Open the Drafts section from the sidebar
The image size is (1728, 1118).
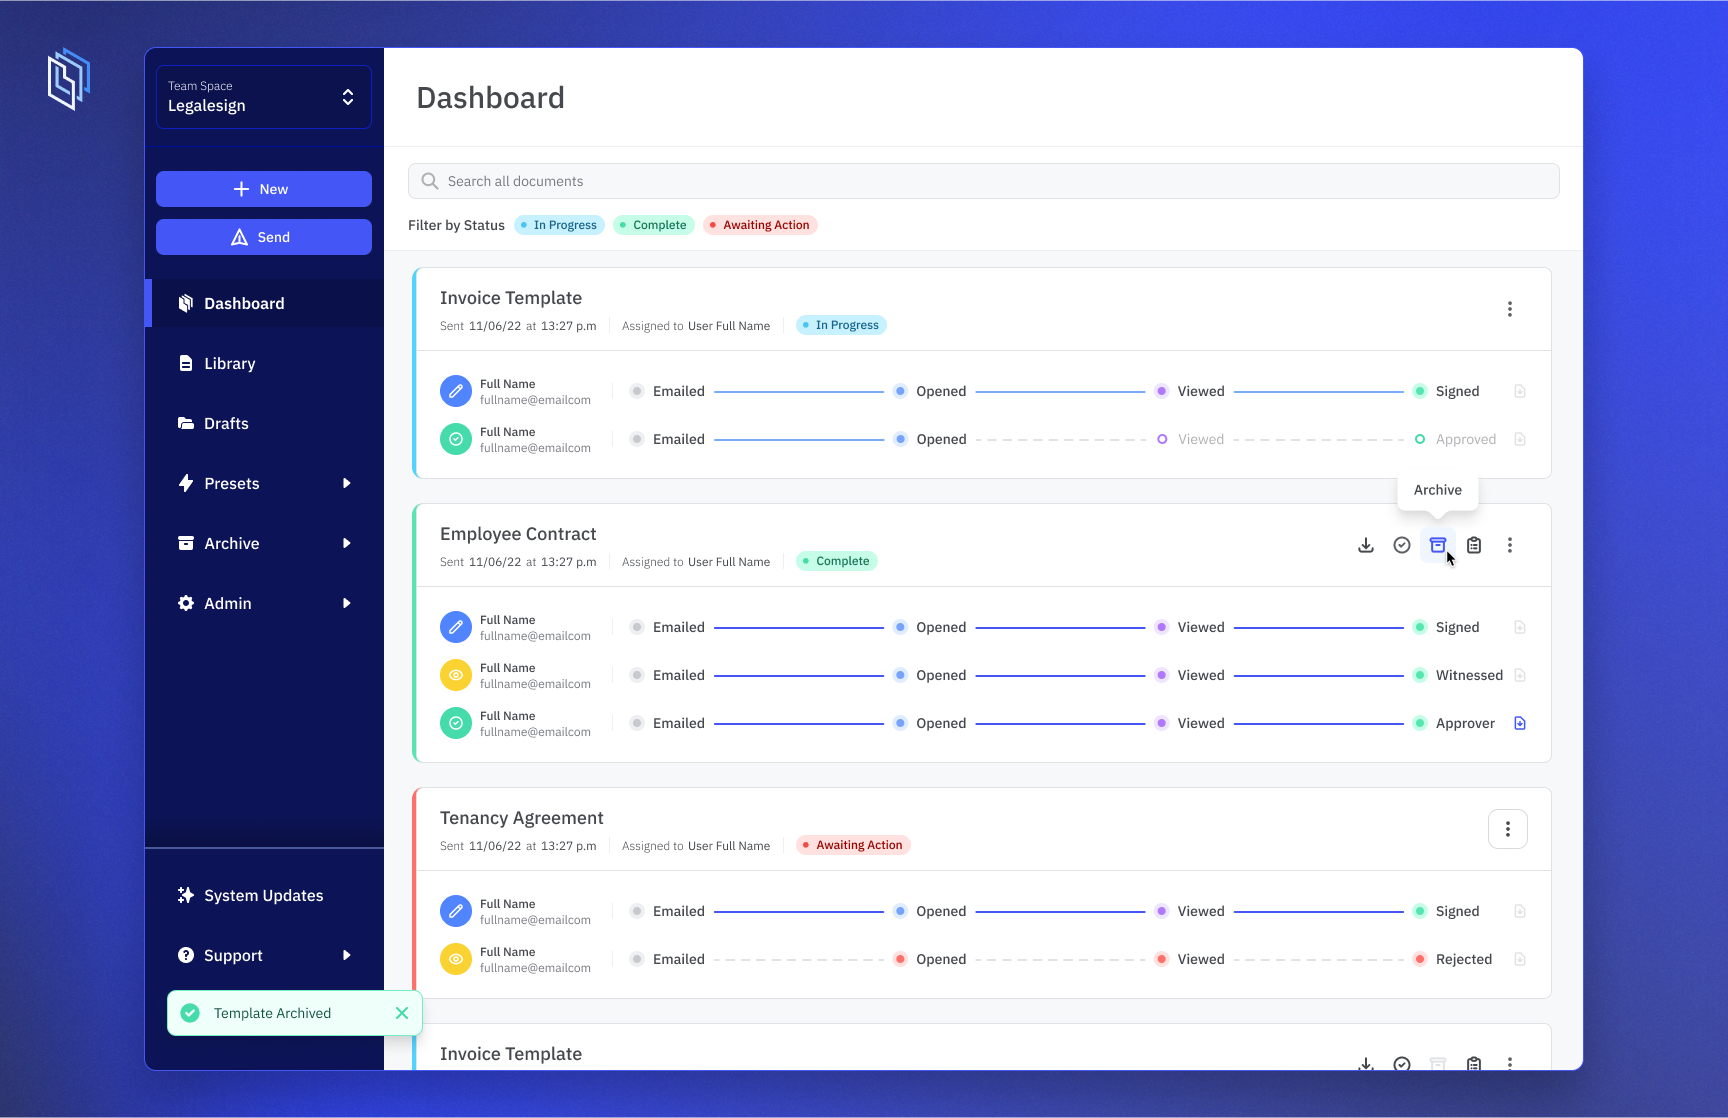(x=225, y=423)
